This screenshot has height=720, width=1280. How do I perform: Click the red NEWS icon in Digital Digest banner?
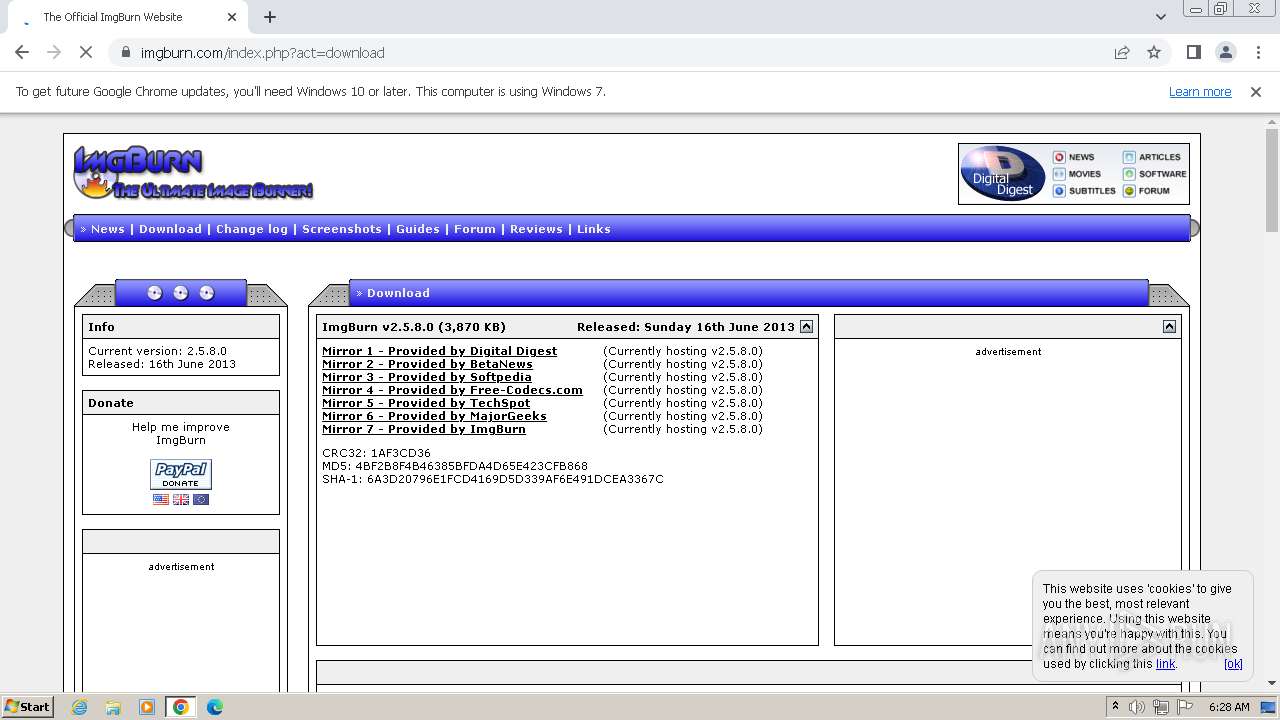coord(1059,157)
